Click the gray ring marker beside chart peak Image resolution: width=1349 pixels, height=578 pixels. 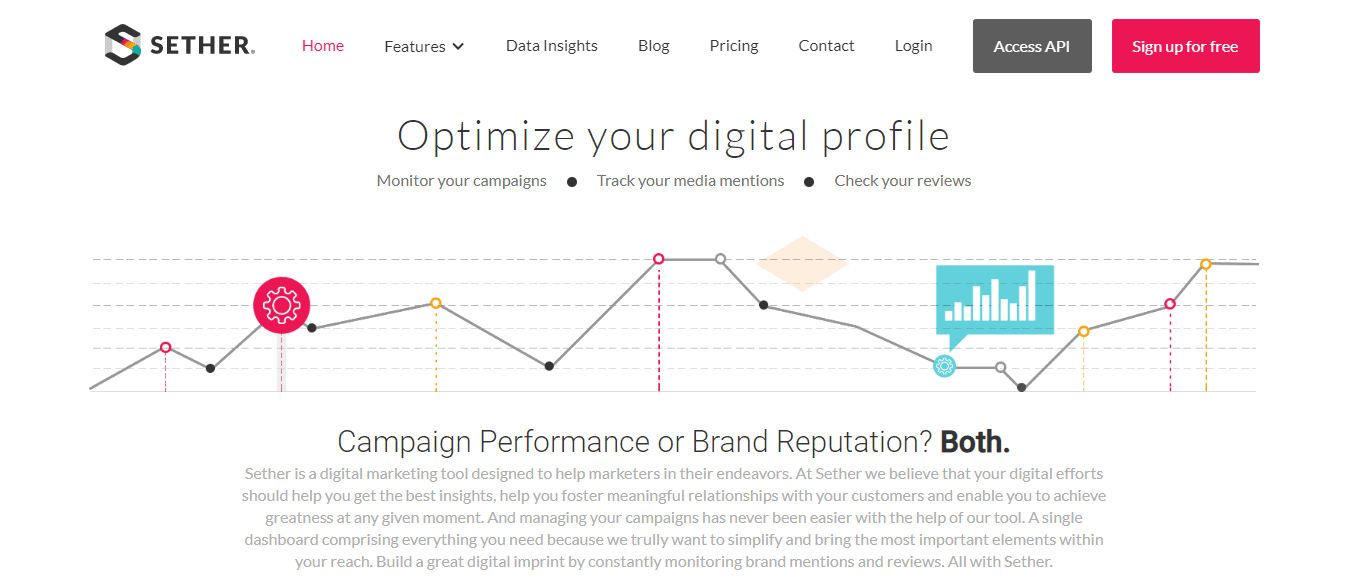point(720,259)
